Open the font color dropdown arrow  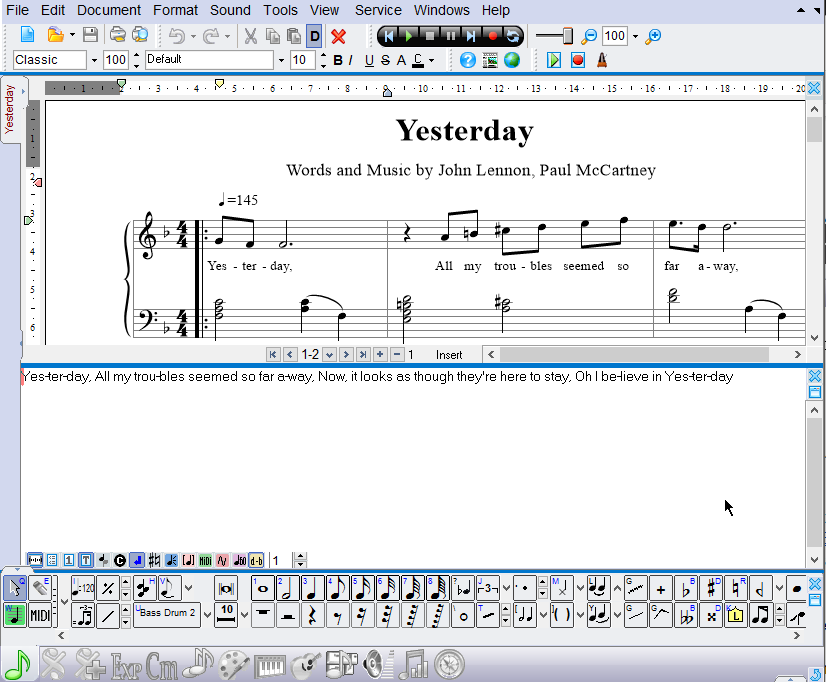click(431, 61)
